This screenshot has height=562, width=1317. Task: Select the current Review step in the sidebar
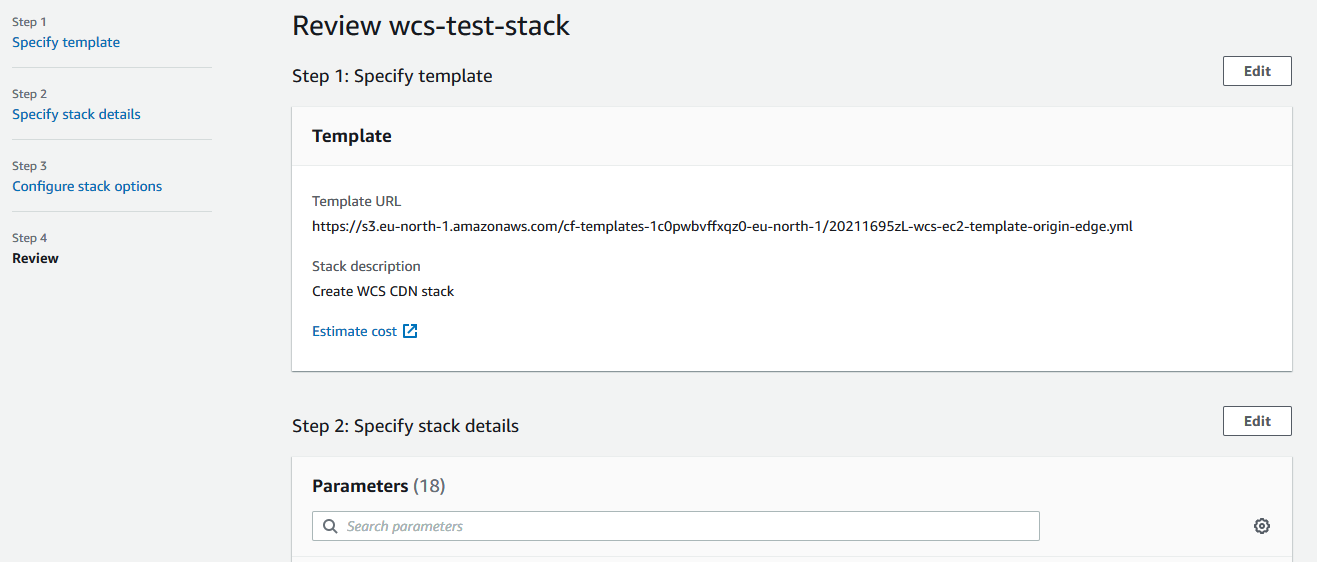coord(35,258)
